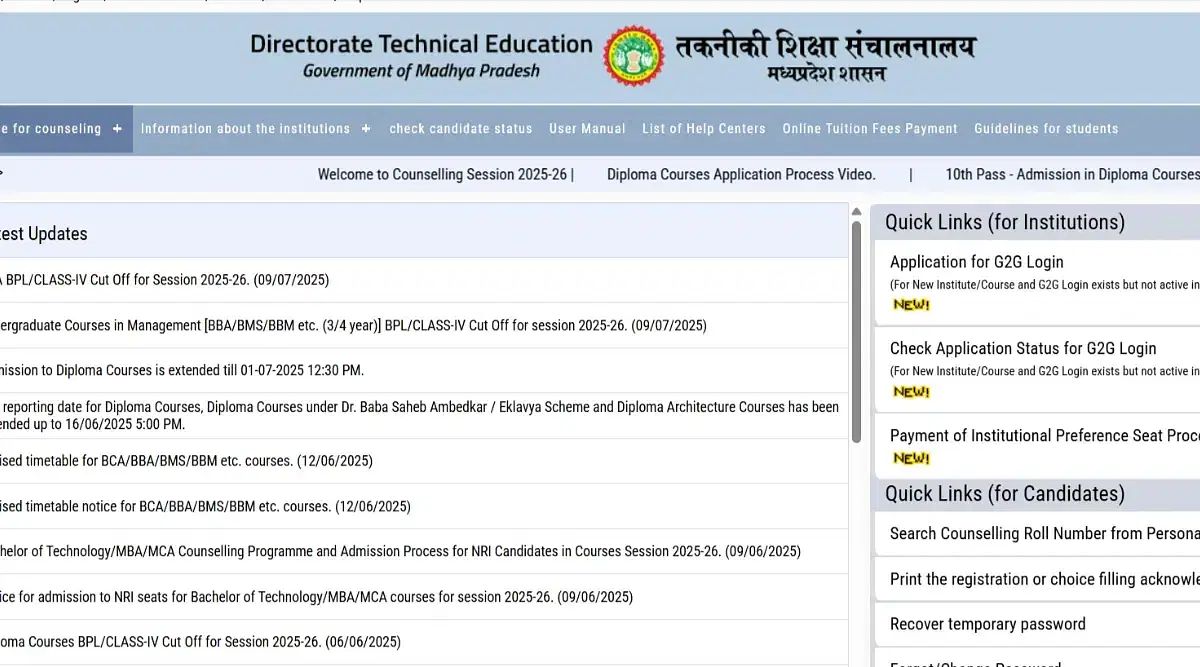Image resolution: width=1200 pixels, height=667 pixels.
Task: Open reporting date Dr. Baba Saheb Ambedkar scheme notice
Action: (x=419, y=415)
